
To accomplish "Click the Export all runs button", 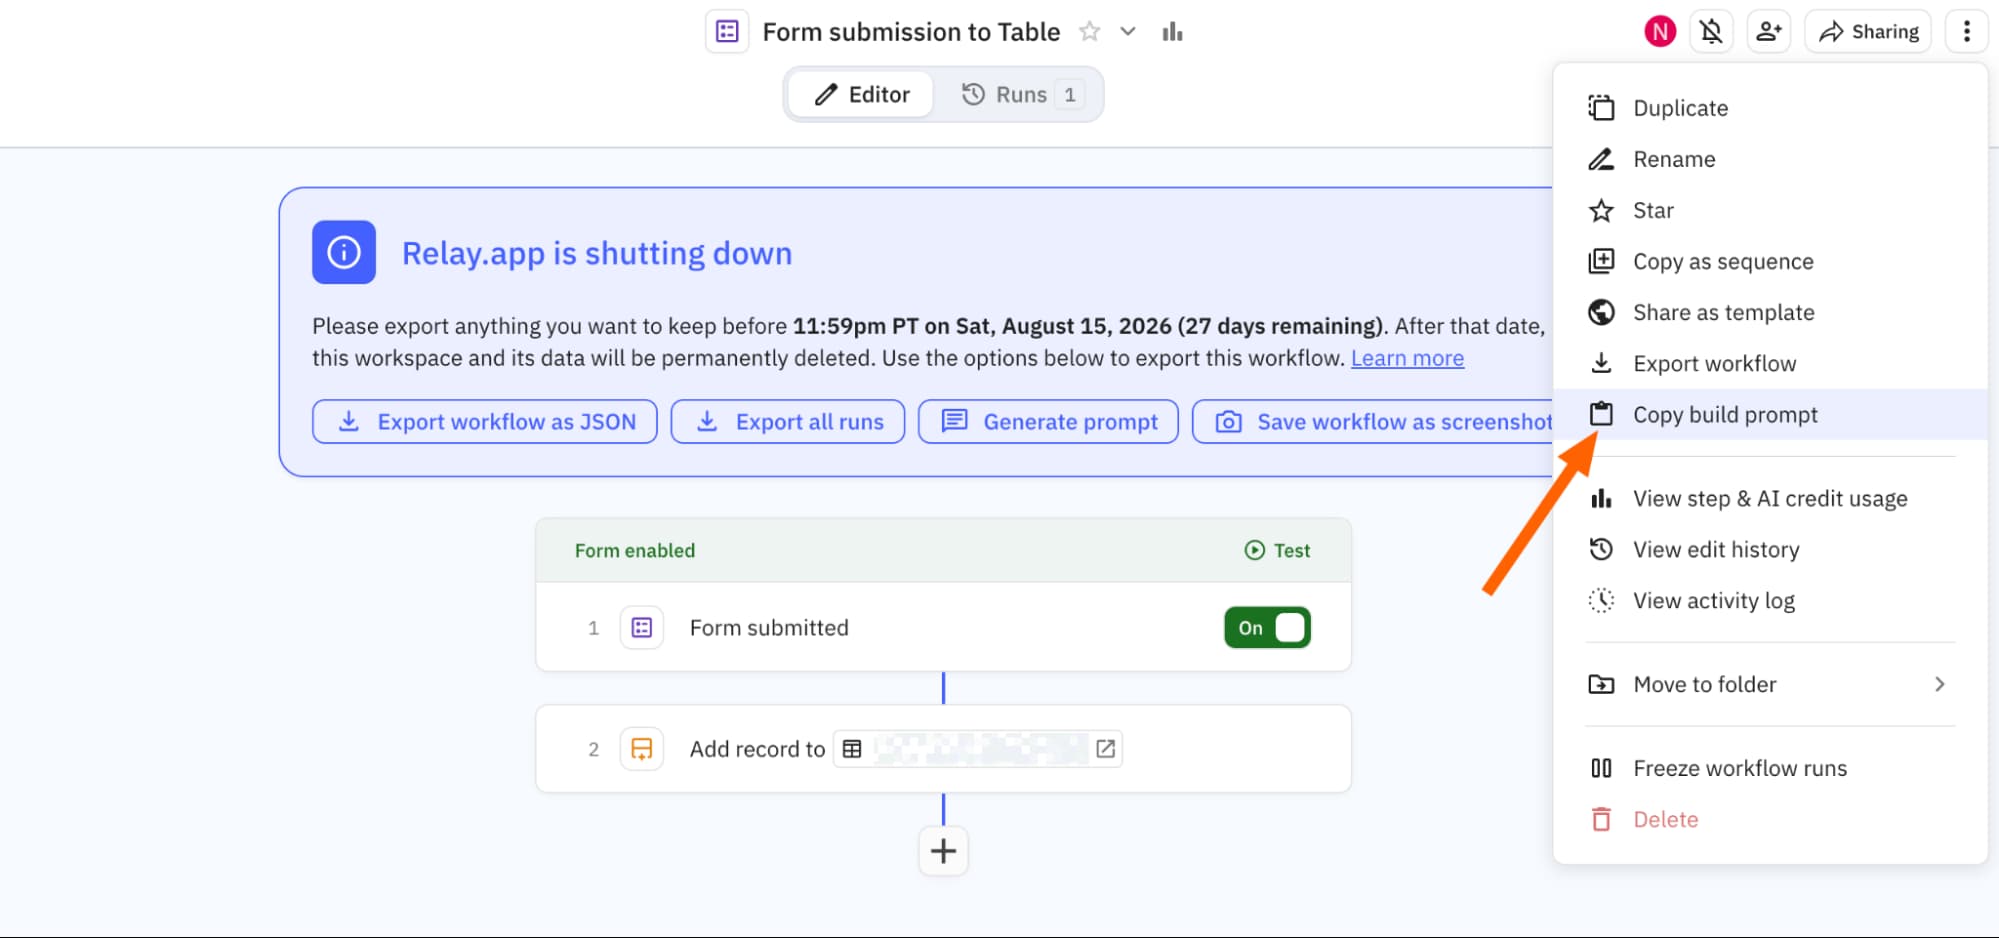I will click(x=788, y=421).
